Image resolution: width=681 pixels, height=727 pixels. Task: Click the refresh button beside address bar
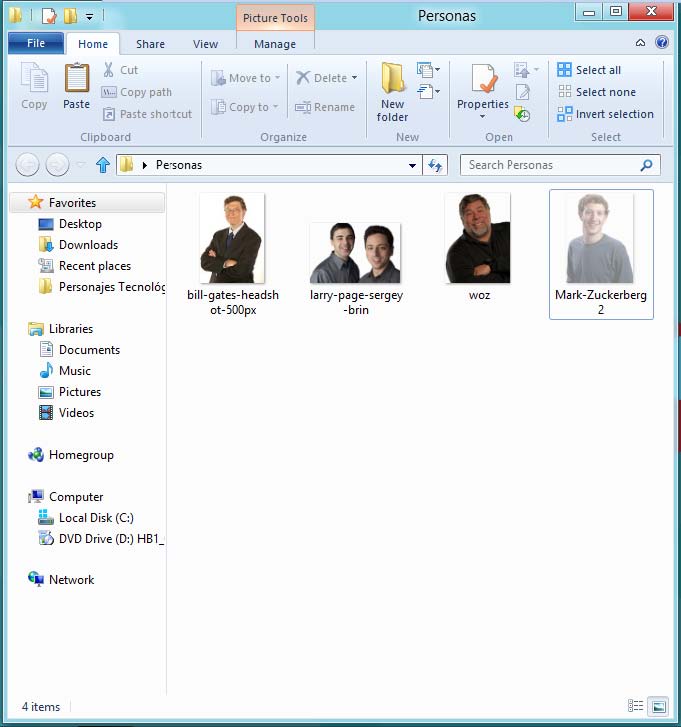pos(435,165)
